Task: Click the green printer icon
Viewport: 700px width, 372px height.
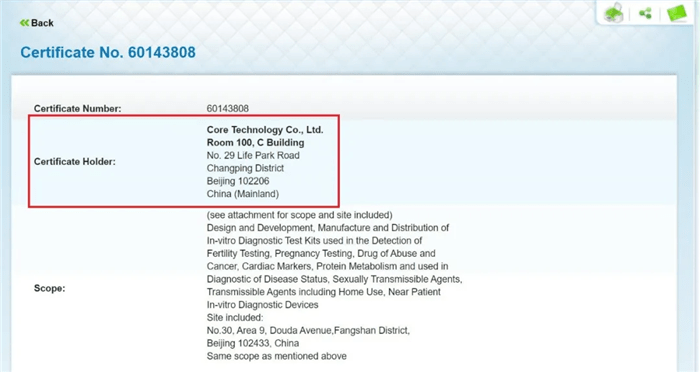Action: (614, 13)
